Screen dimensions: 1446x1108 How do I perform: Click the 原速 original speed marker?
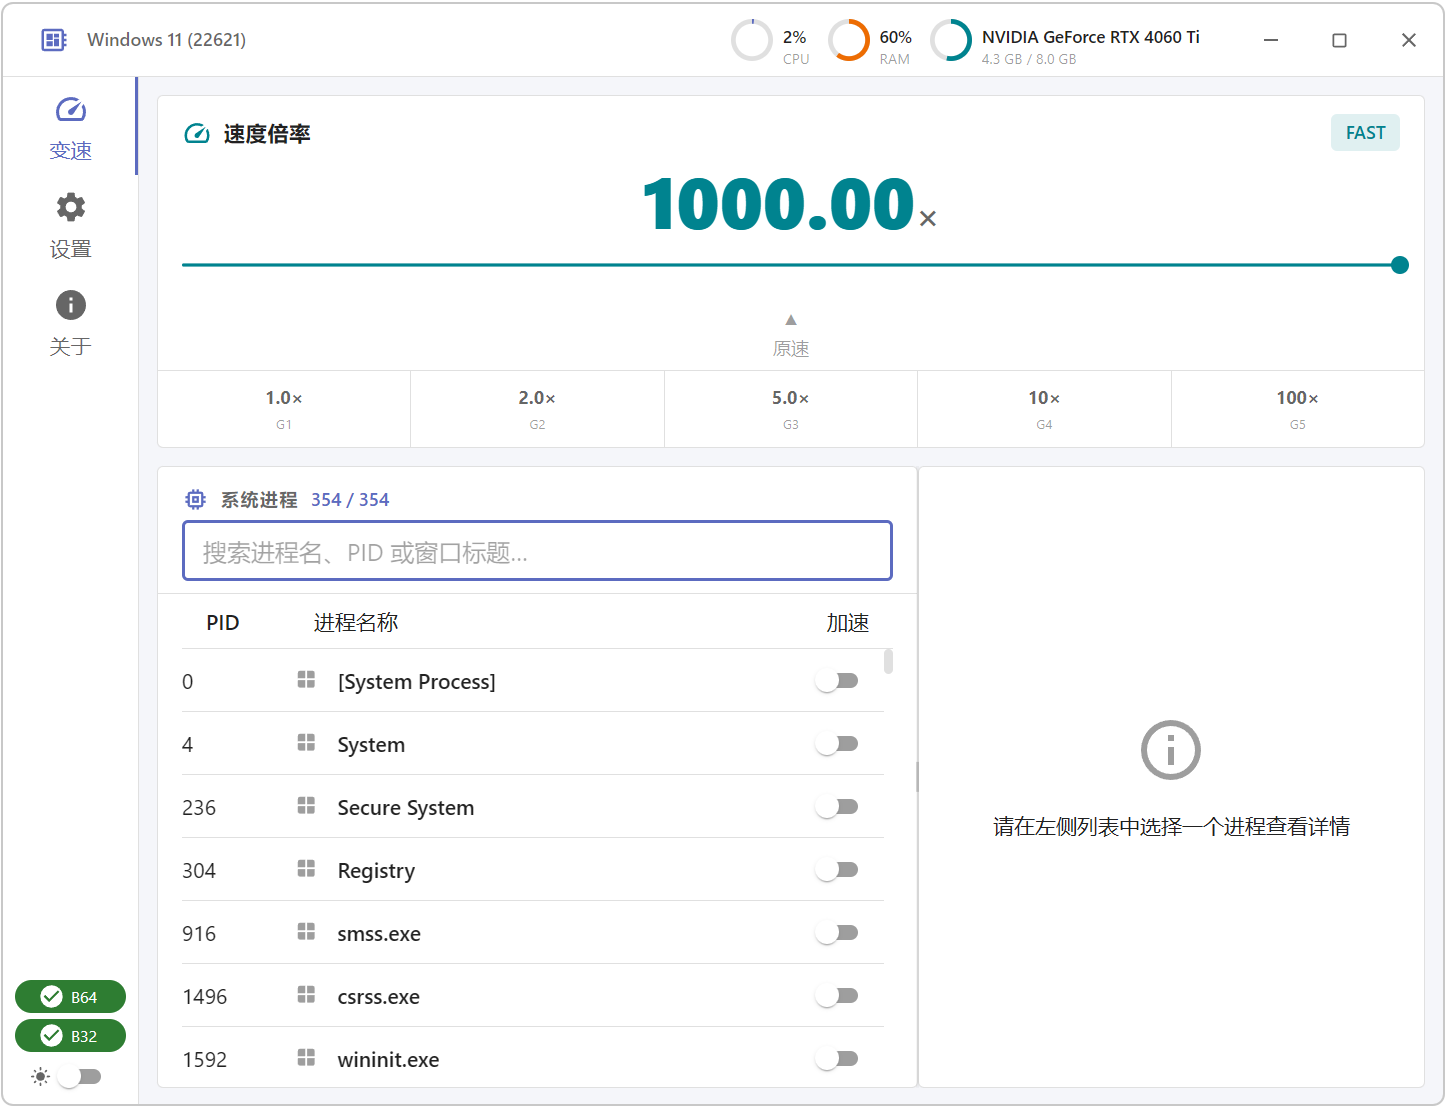[x=791, y=337]
